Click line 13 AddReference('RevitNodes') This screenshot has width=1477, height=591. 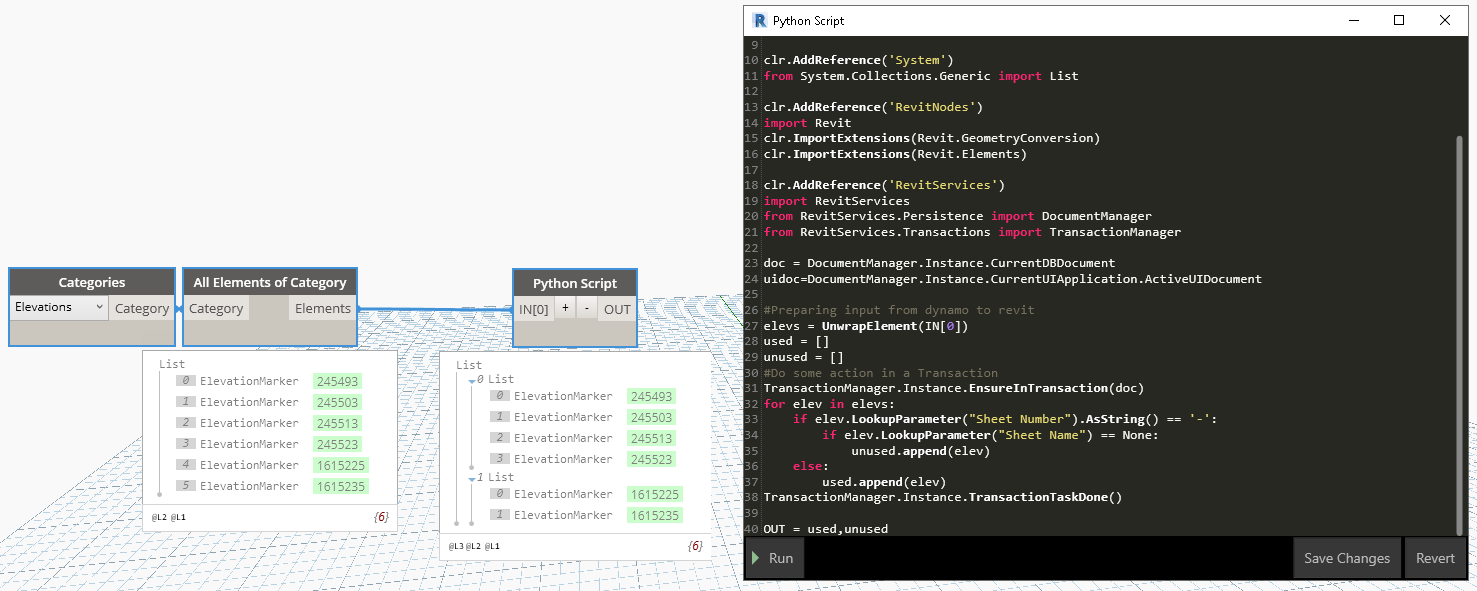(x=874, y=107)
